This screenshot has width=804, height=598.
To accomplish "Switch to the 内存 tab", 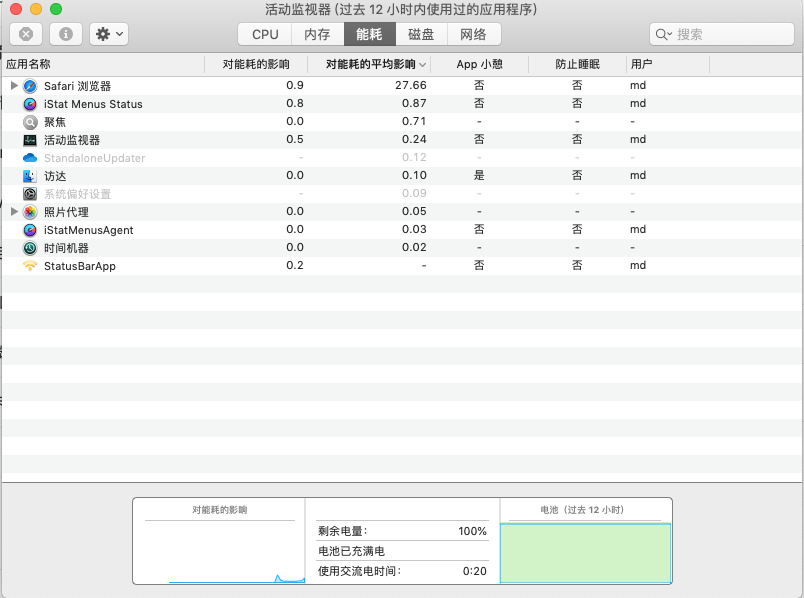I will click(317, 34).
